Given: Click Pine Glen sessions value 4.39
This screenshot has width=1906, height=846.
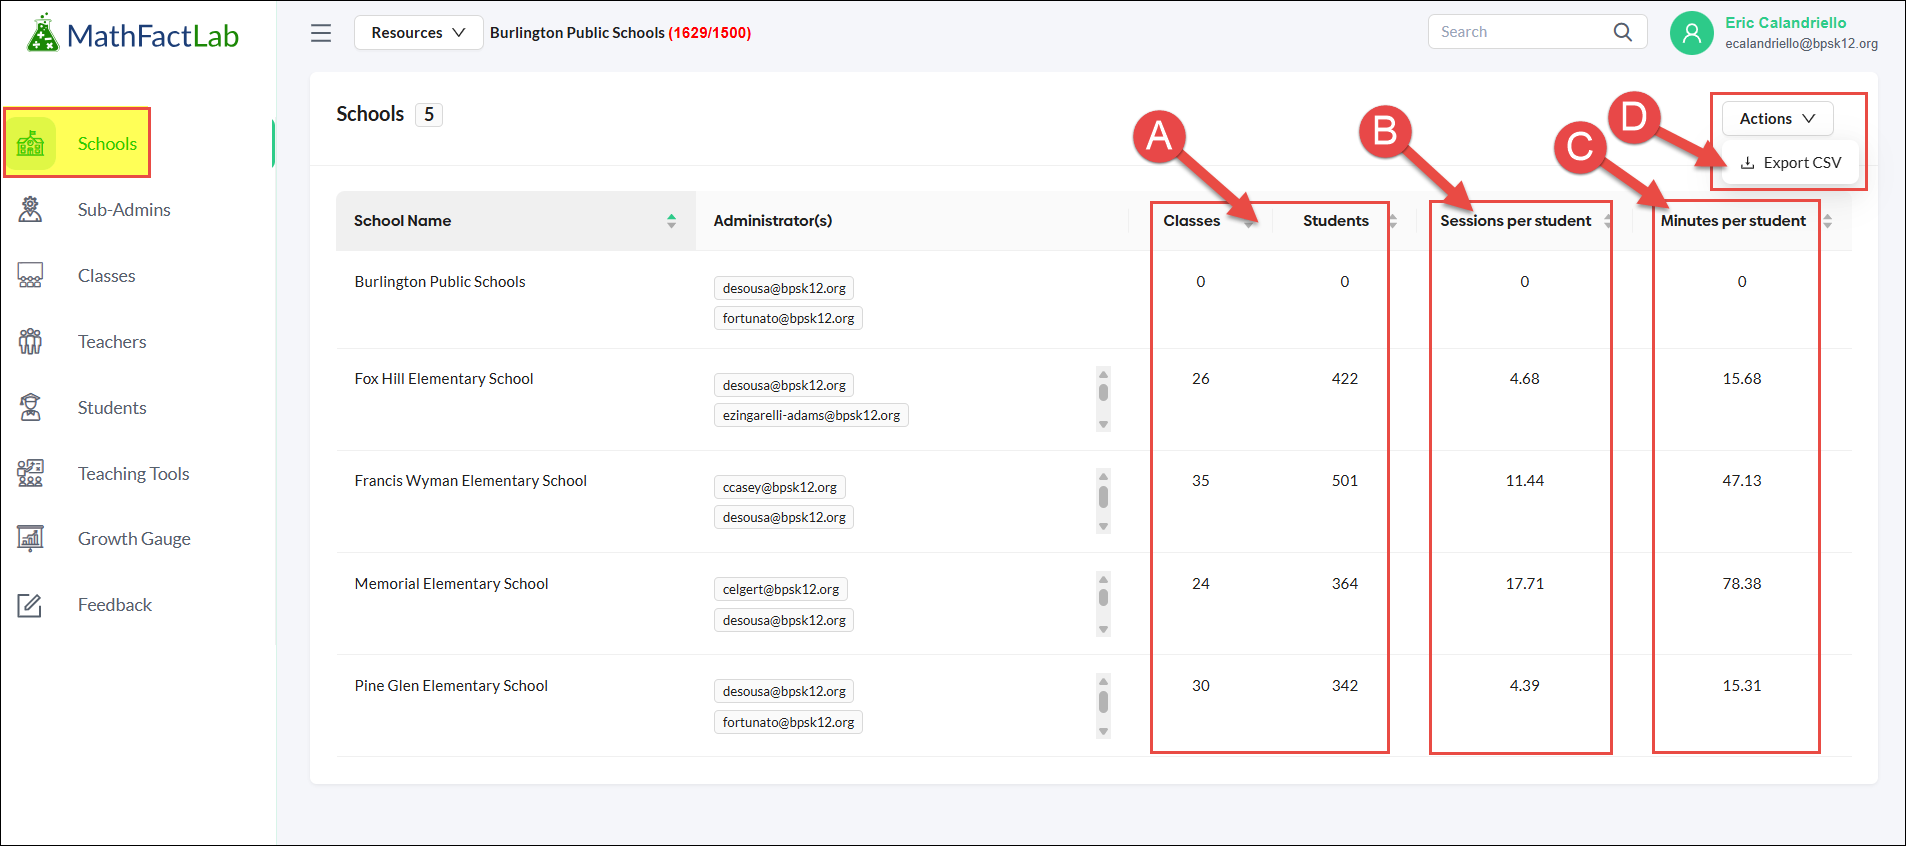Looking at the screenshot, I should (1524, 686).
